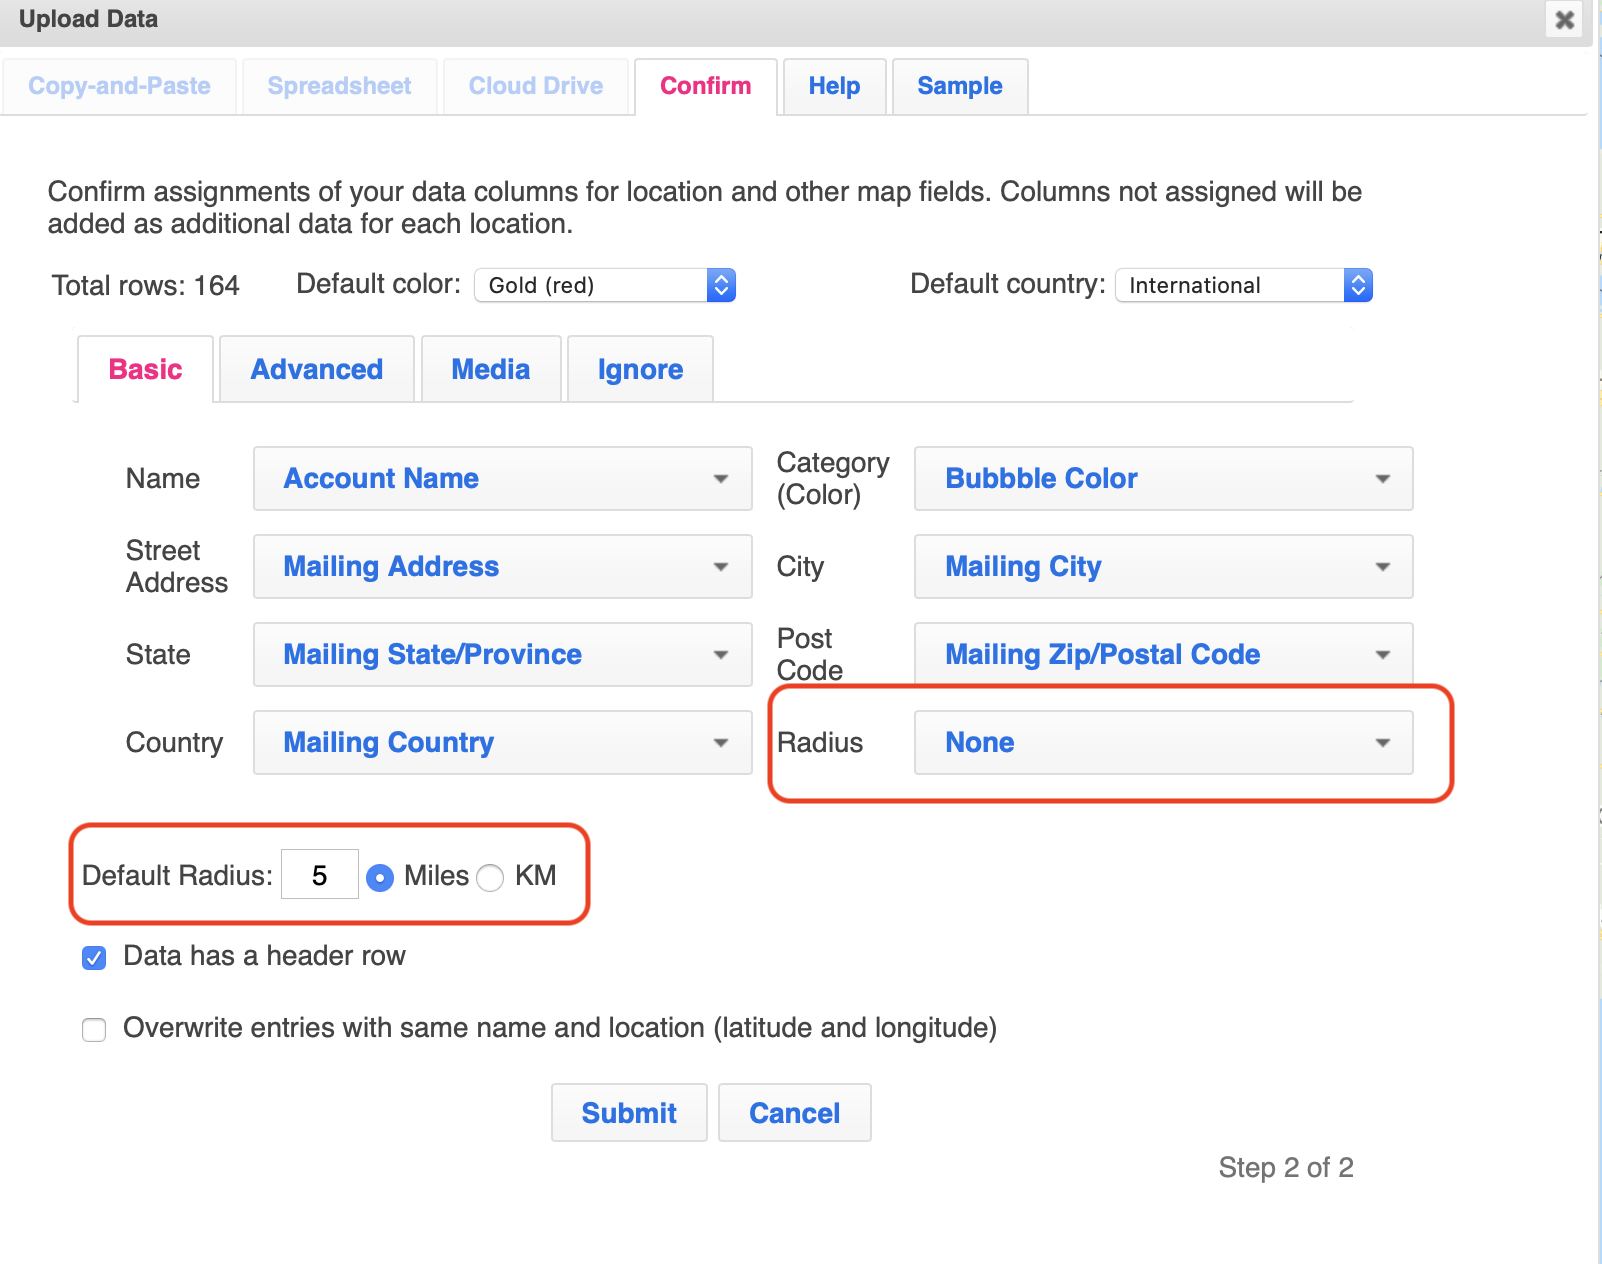Open the City dropdown showing Mailing City
1602x1264 pixels.
[1162, 566]
